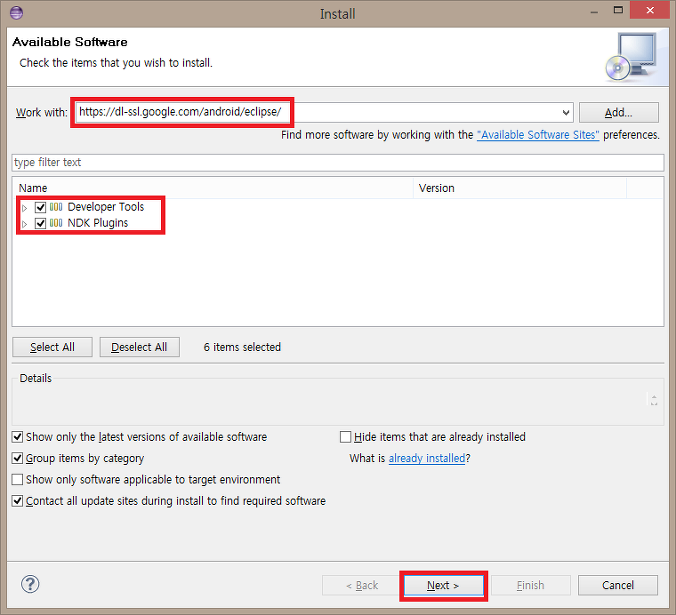Click the Select All button

click(x=52, y=347)
